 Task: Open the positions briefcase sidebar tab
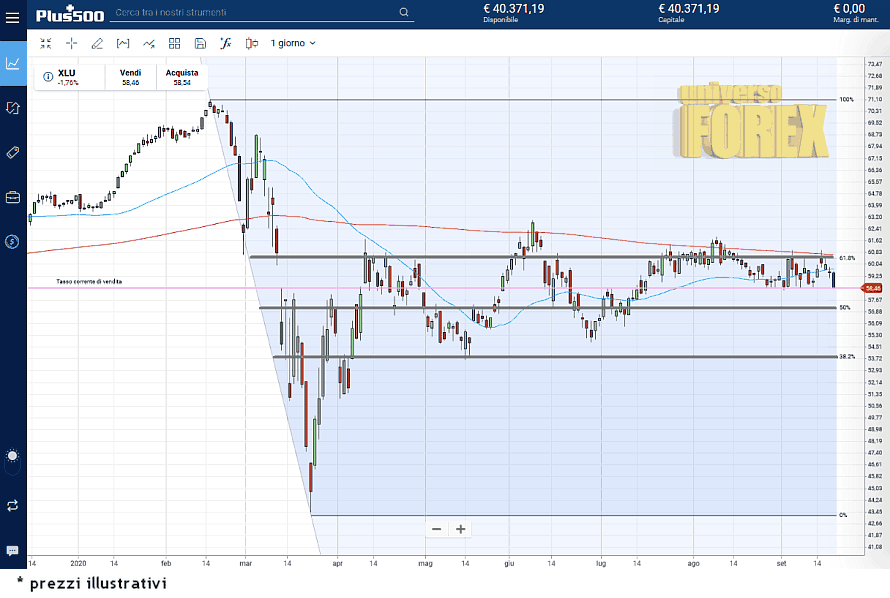pyautogui.click(x=13, y=197)
